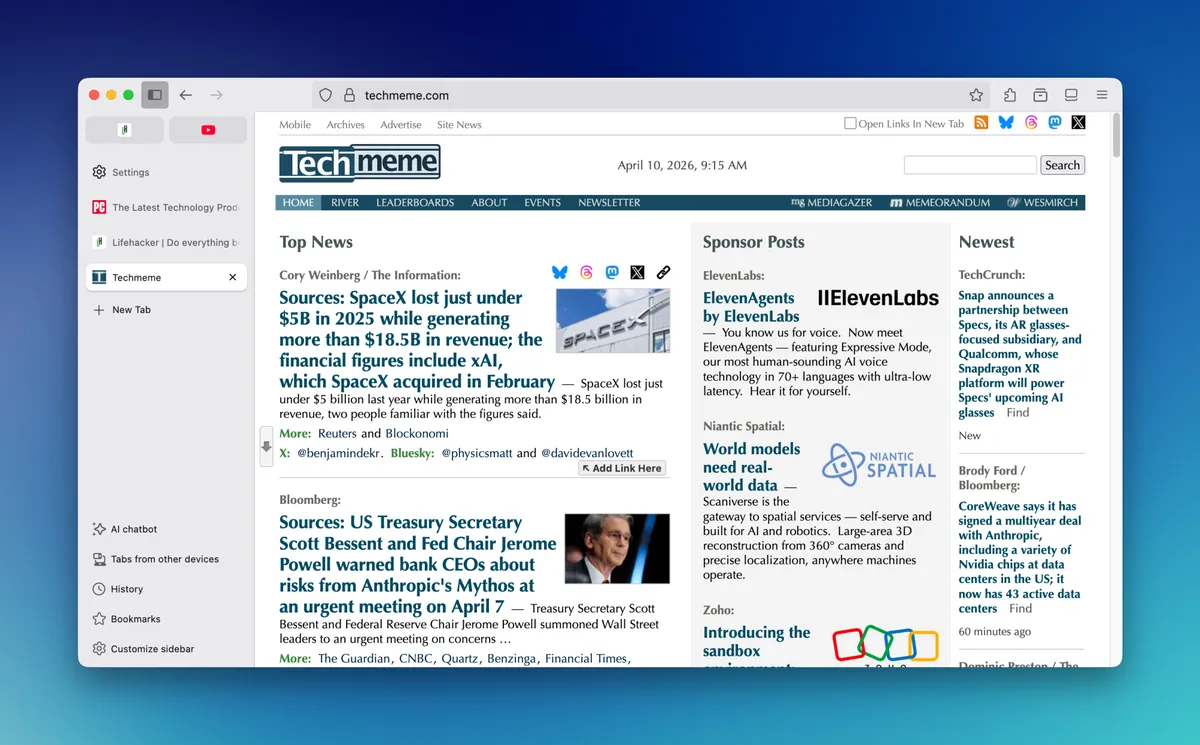Bookmark this page with star icon
This screenshot has width=1200, height=745.
[x=976, y=95]
